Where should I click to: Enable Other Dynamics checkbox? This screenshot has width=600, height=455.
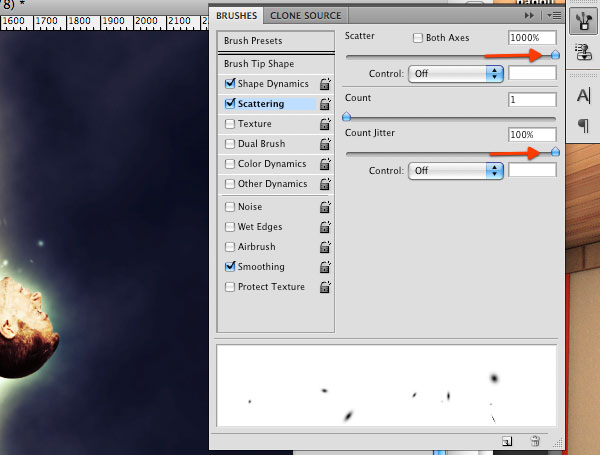coord(230,184)
